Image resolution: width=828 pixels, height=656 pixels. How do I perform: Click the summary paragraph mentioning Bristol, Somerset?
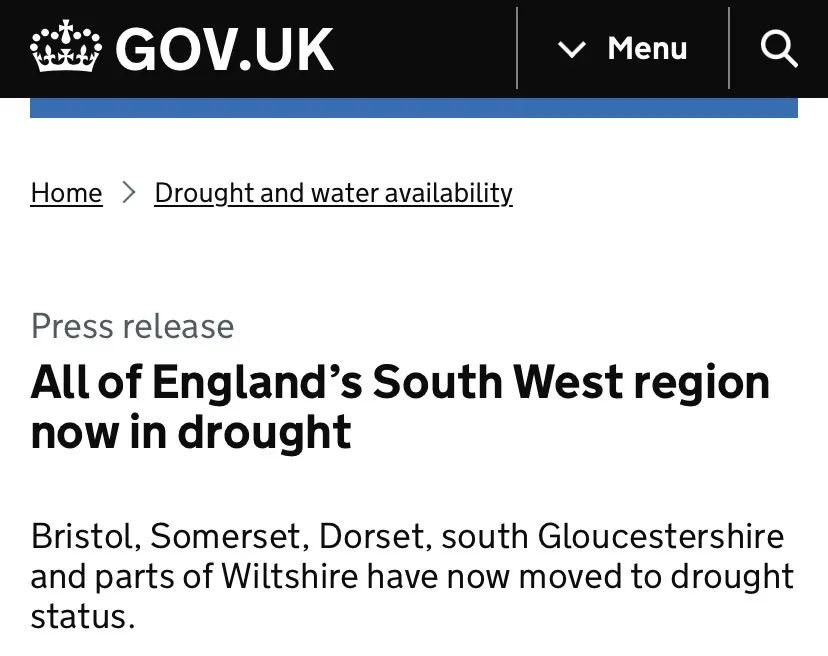point(412,576)
